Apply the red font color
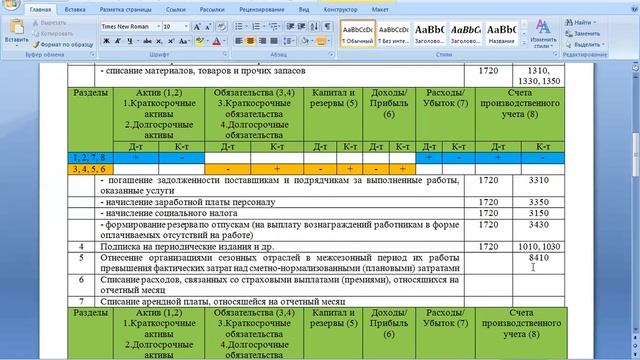The width and height of the screenshot is (640, 360). [217, 41]
